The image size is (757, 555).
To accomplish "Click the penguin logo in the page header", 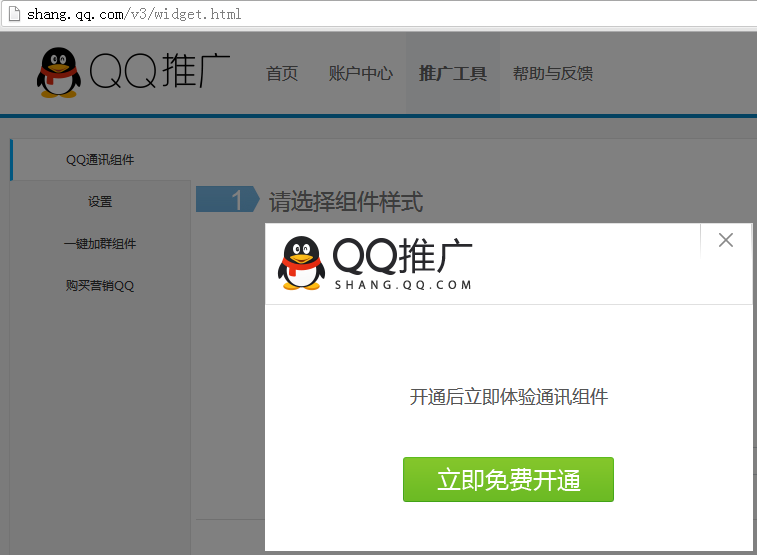I will point(59,72).
